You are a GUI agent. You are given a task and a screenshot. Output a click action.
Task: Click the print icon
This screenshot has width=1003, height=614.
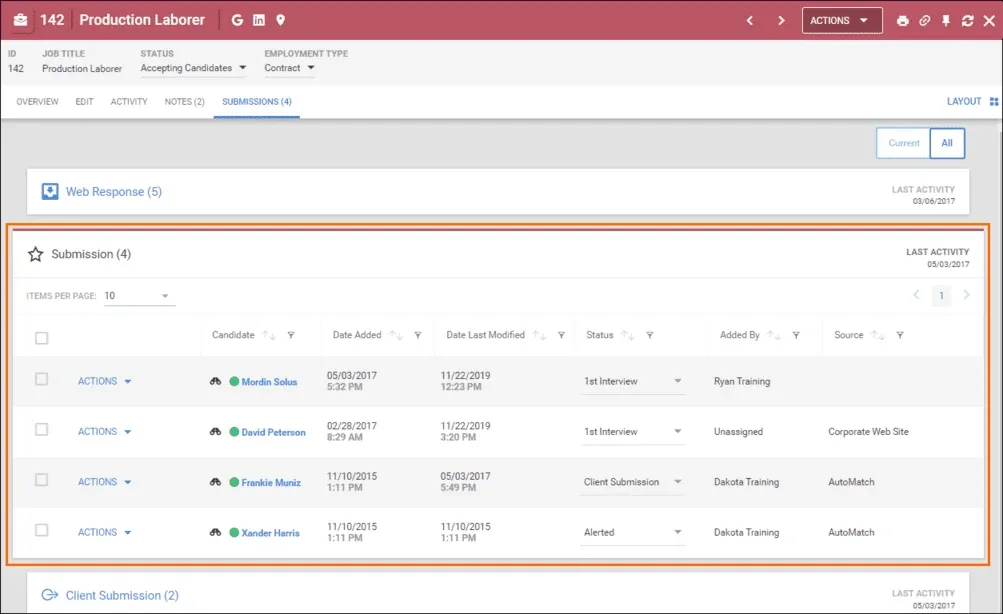[x=903, y=20]
